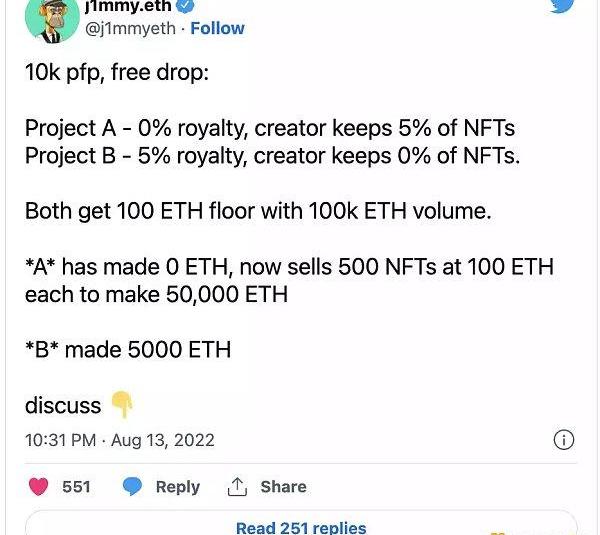The width and height of the screenshot is (600, 535).
Task: Click the Reply text label
Action: (x=177, y=487)
